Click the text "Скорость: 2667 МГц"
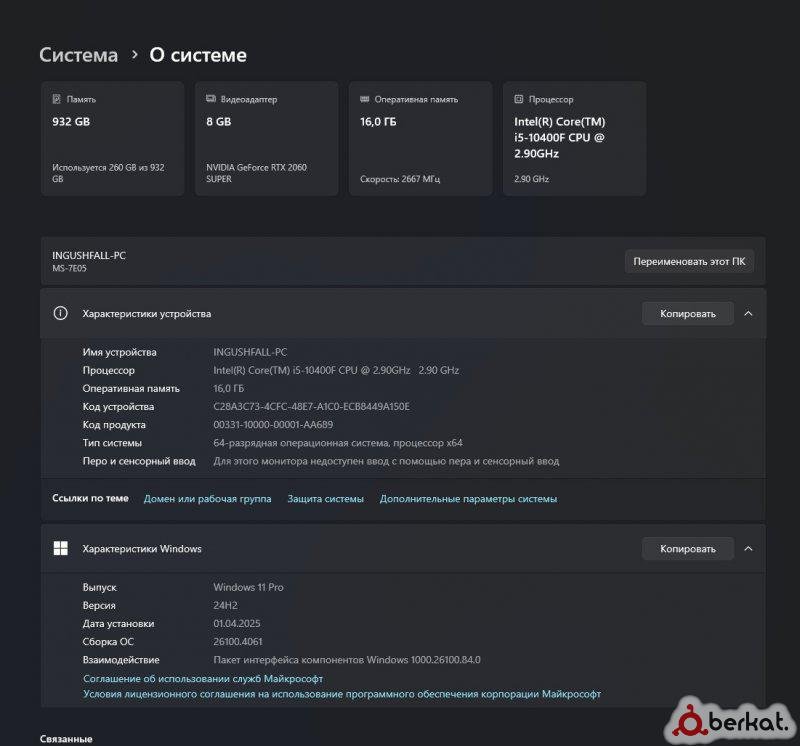This screenshot has height=746, width=800. tap(400, 179)
